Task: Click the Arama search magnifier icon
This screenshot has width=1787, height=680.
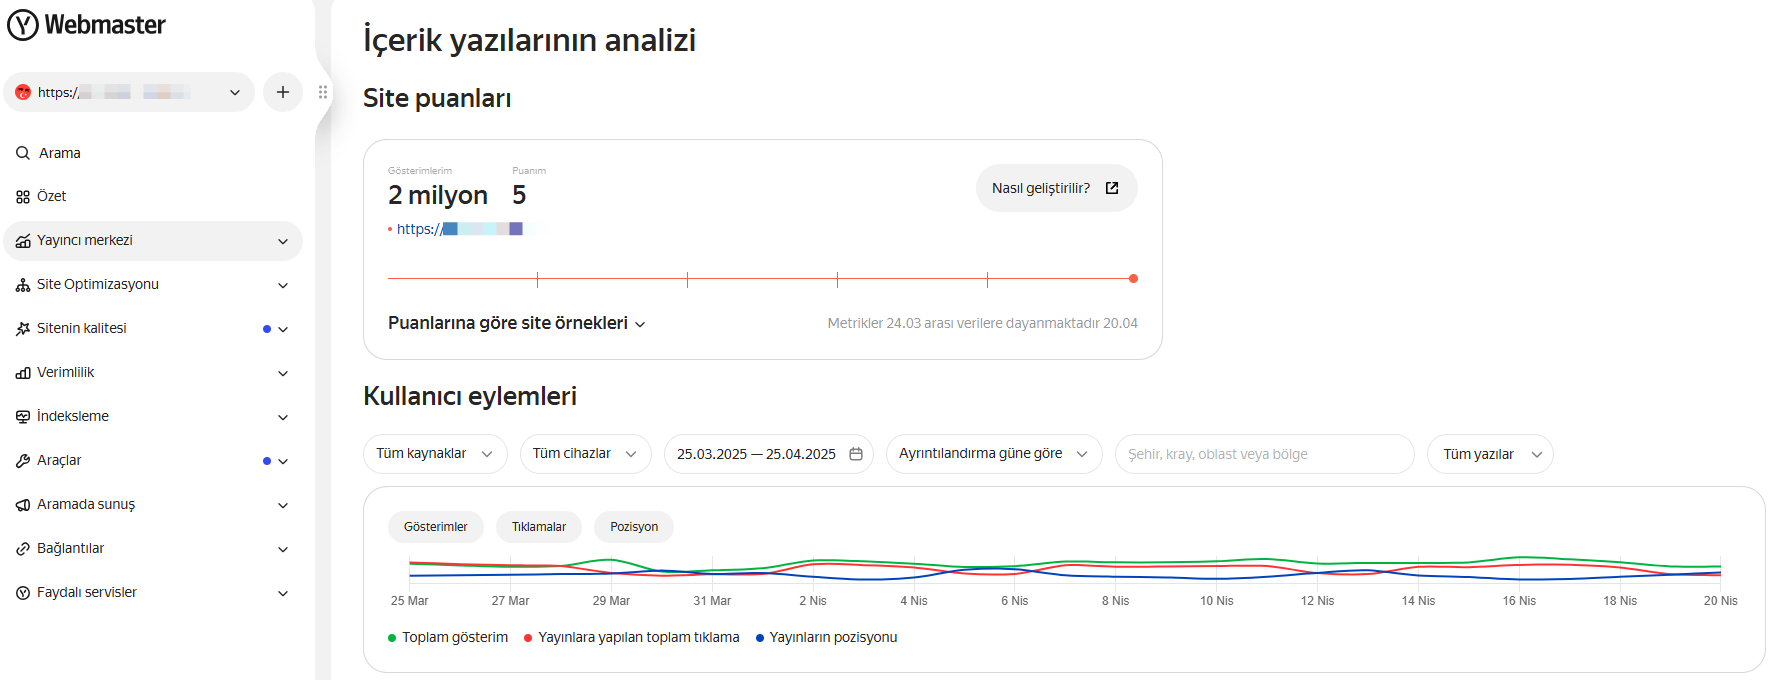Action: [x=23, y=153]
